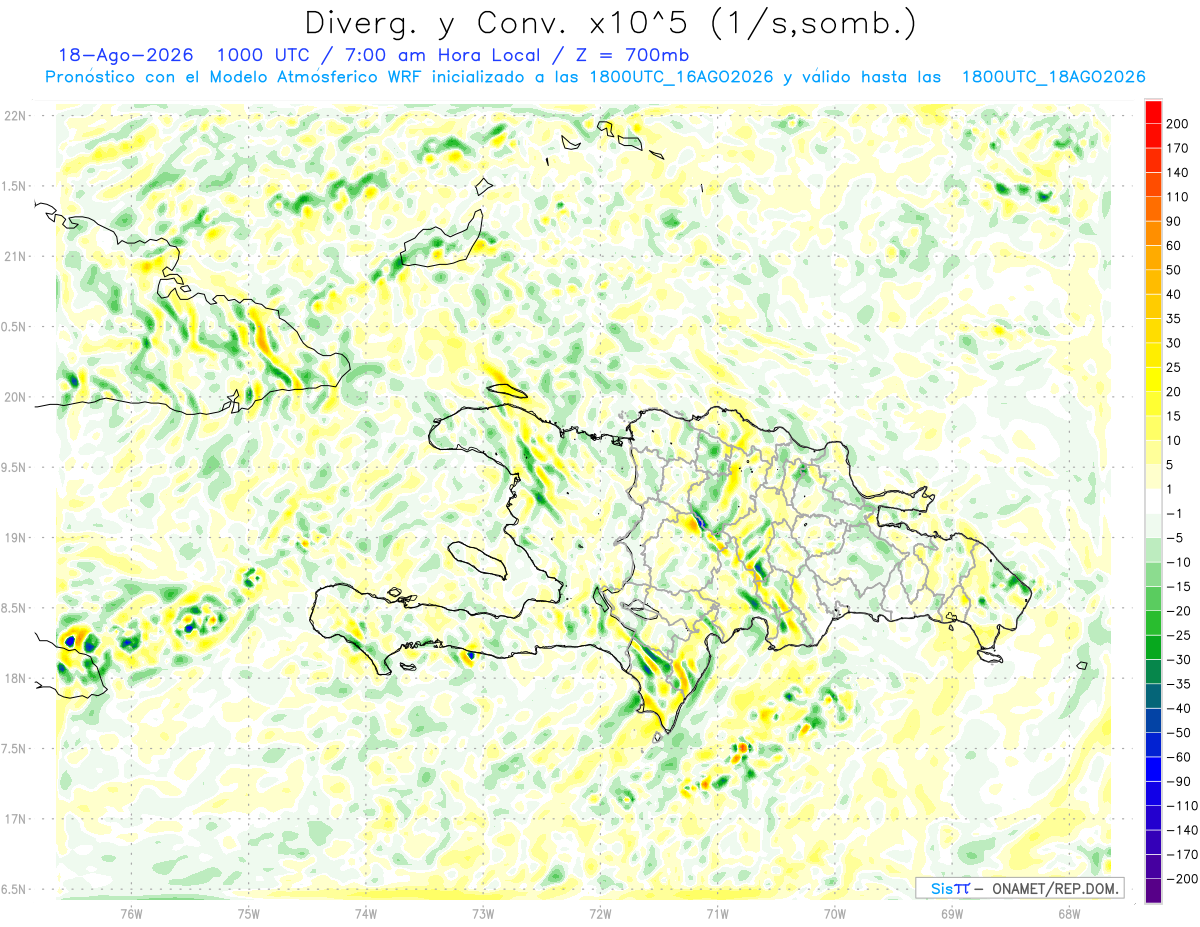Image resolution: width=1200 pixels, height=927 pixels.
Task: Click the color bar segment between -25 and -30
Action: [1153, 647]
